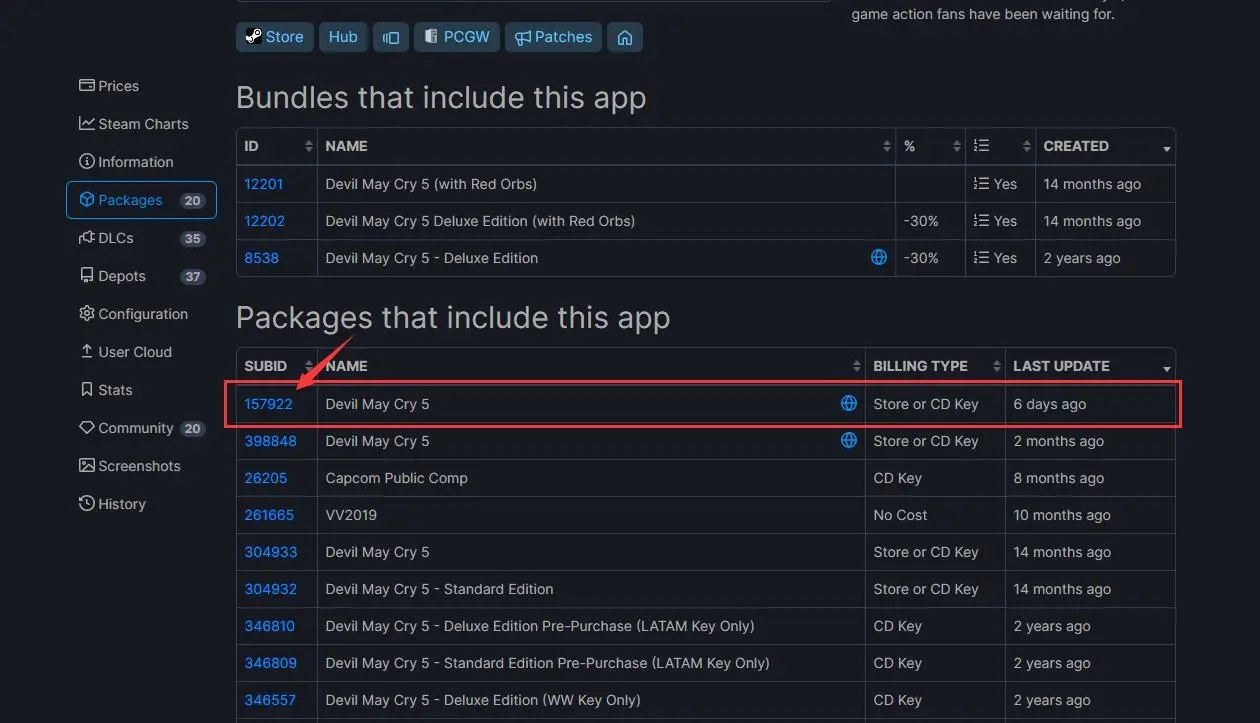Open package link 157922
Image resolution: width=1260 pixels, height=723 pixels.
click(268, 404)
